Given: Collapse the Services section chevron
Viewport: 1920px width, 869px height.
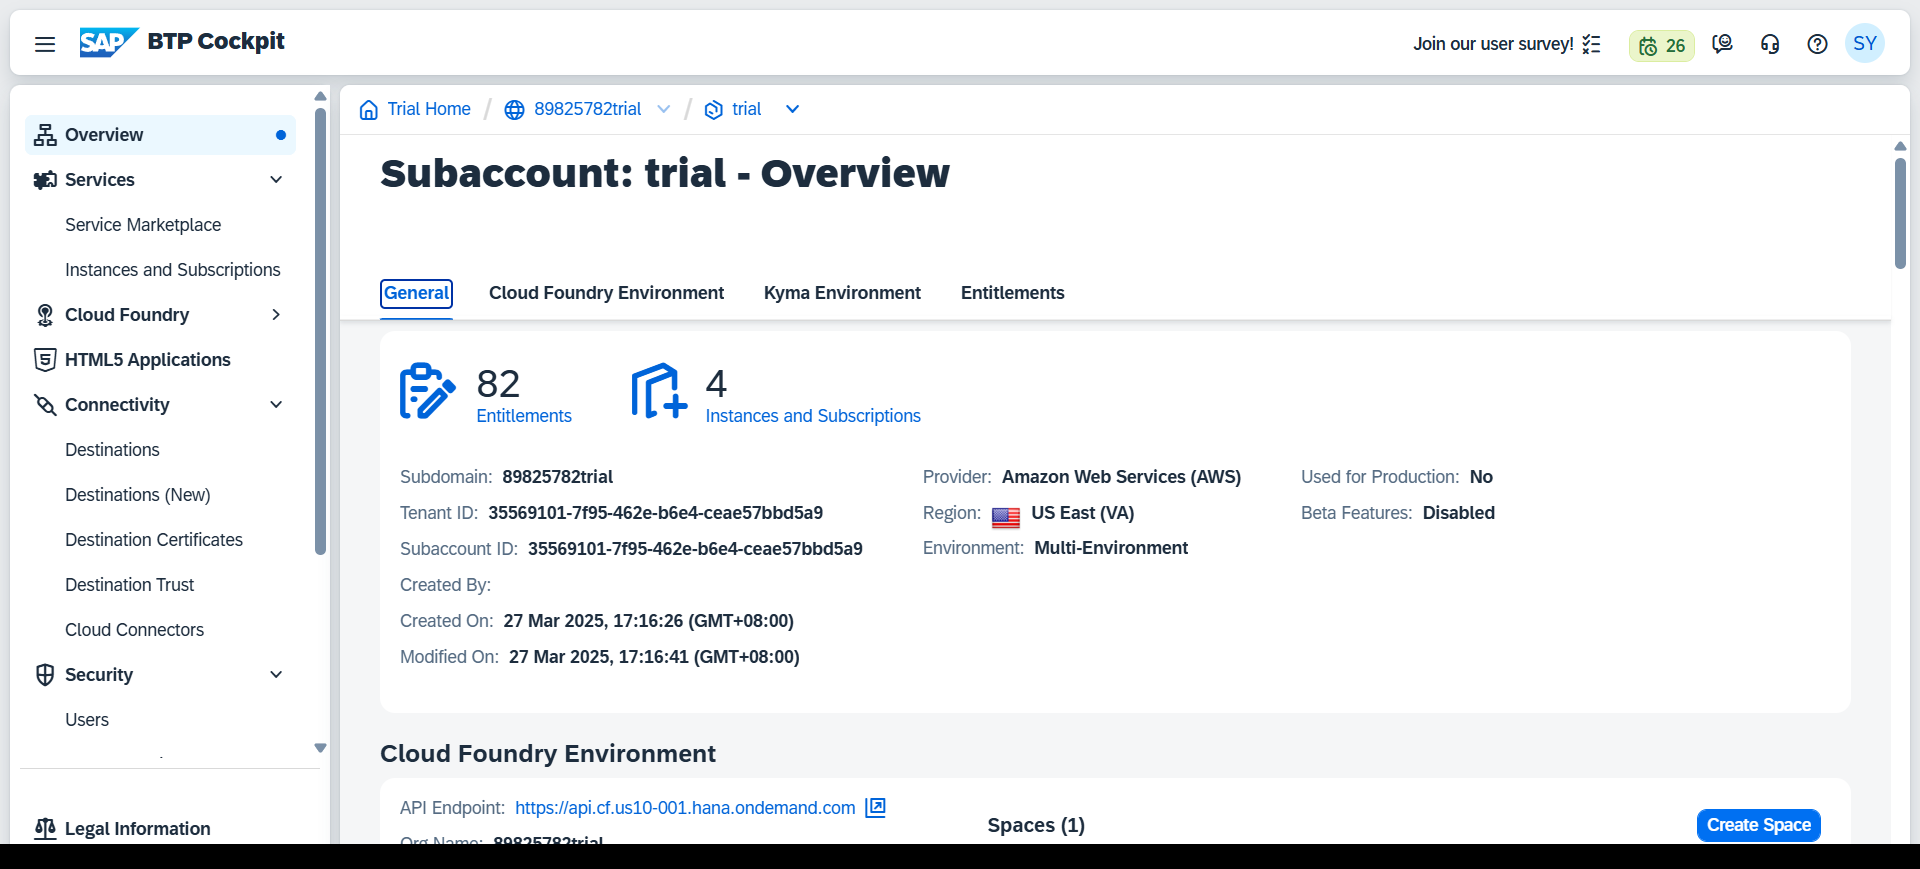Looking at the screenshot, I should click(277, 180).
